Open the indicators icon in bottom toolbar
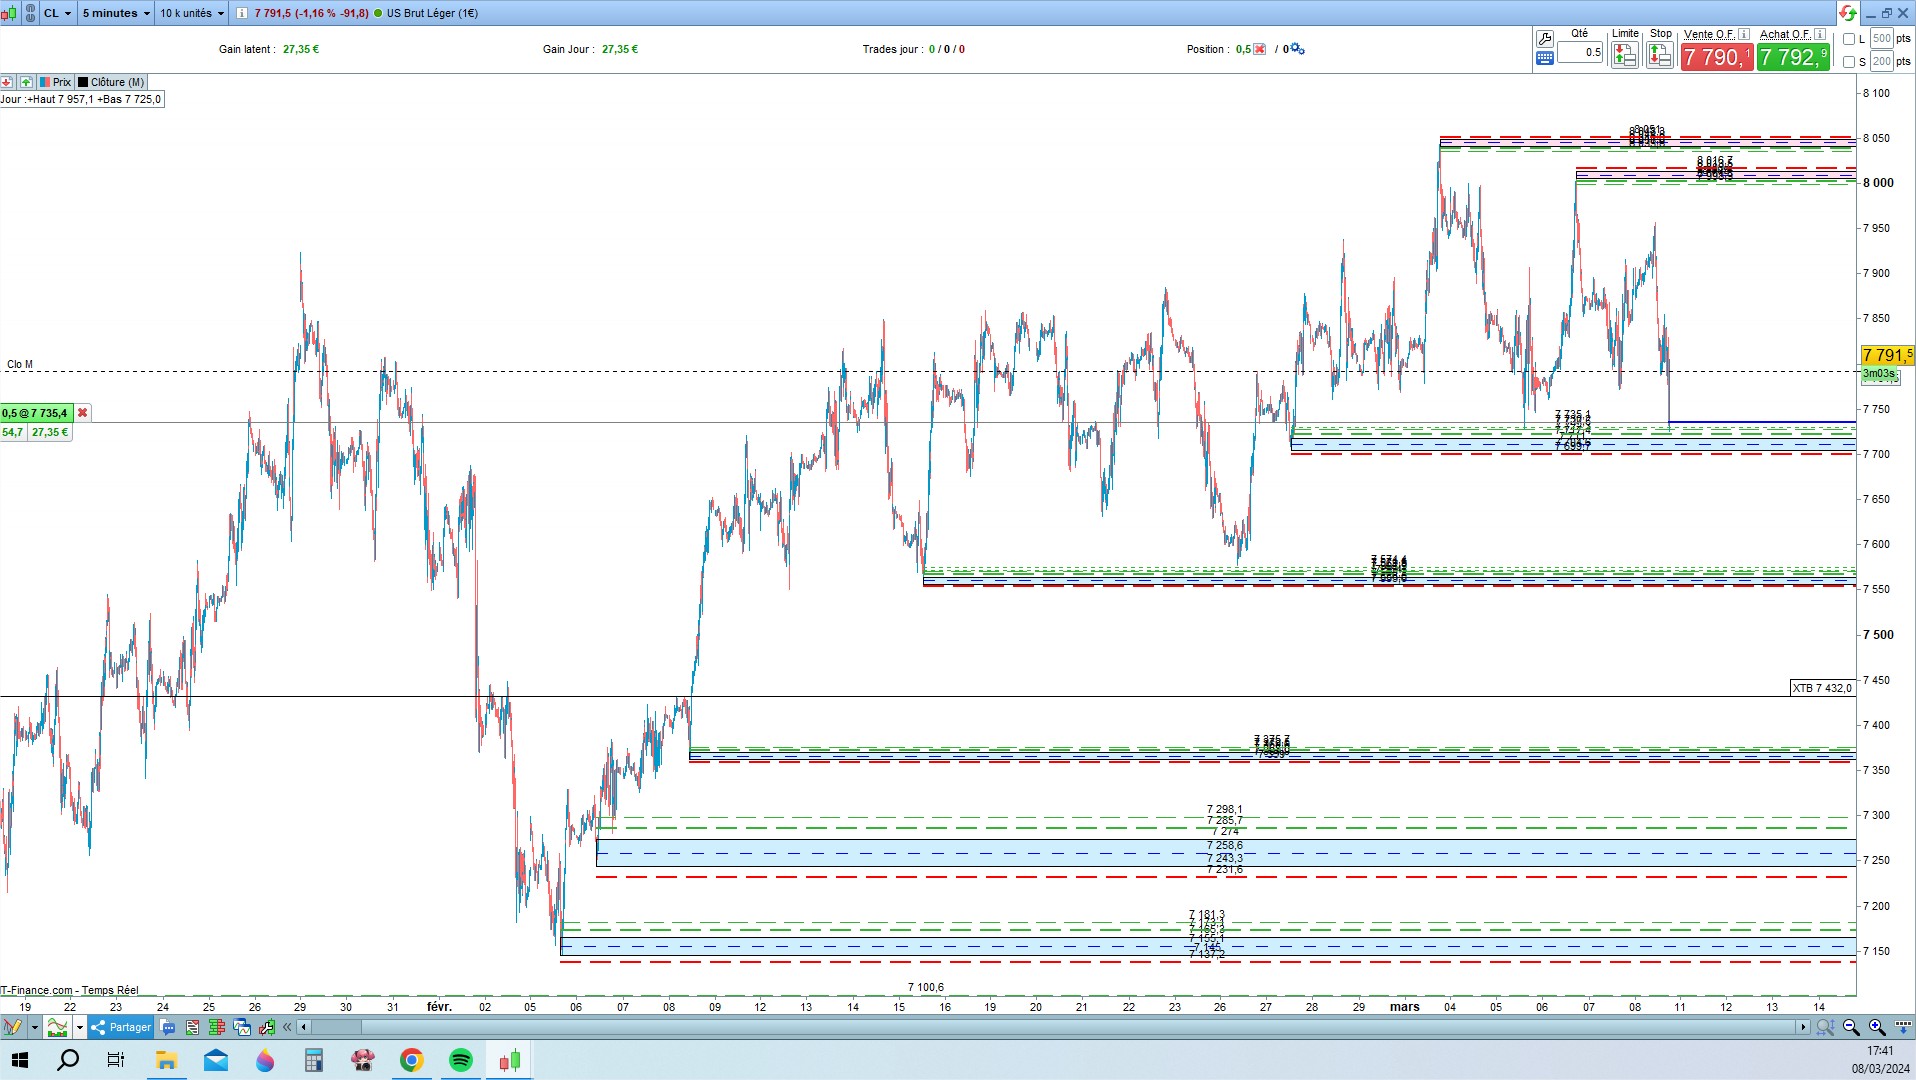This screenshot has height=1080, width=1916. pyautogui.click(x=58, y=1027)
